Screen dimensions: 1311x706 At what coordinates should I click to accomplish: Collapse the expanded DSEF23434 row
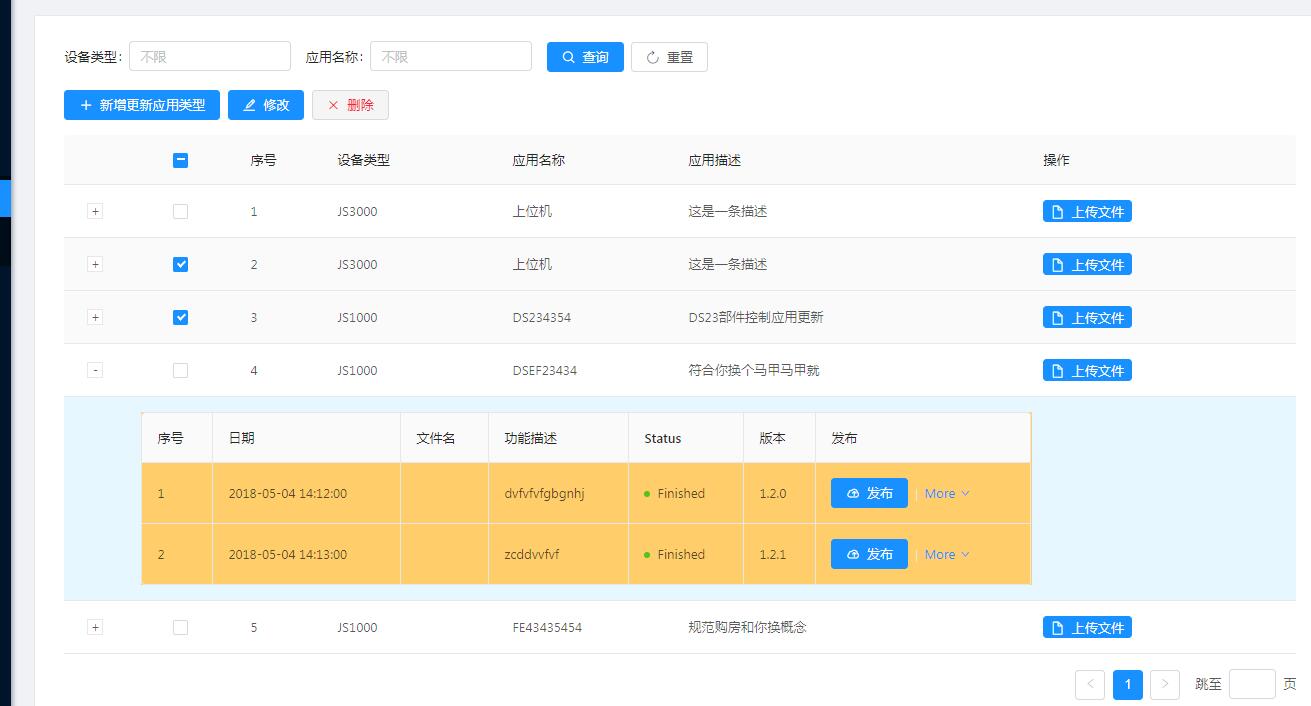(x=95, y=370)
